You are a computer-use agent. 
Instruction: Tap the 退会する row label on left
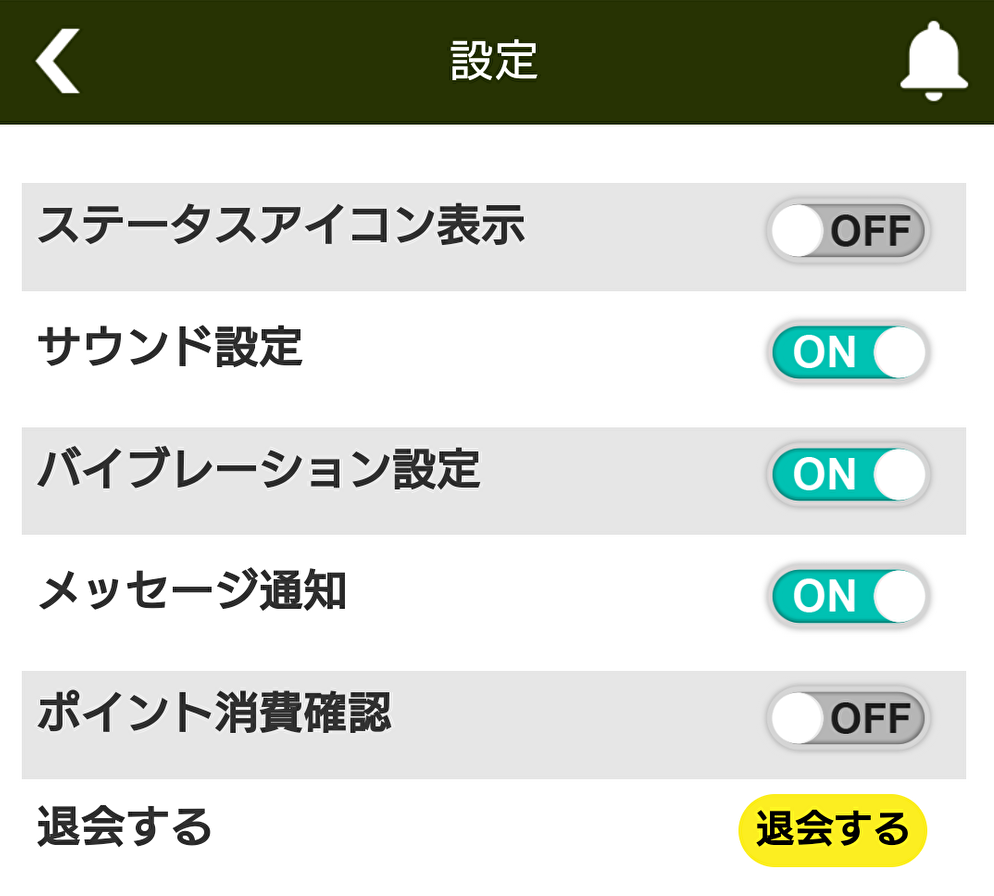124,826
